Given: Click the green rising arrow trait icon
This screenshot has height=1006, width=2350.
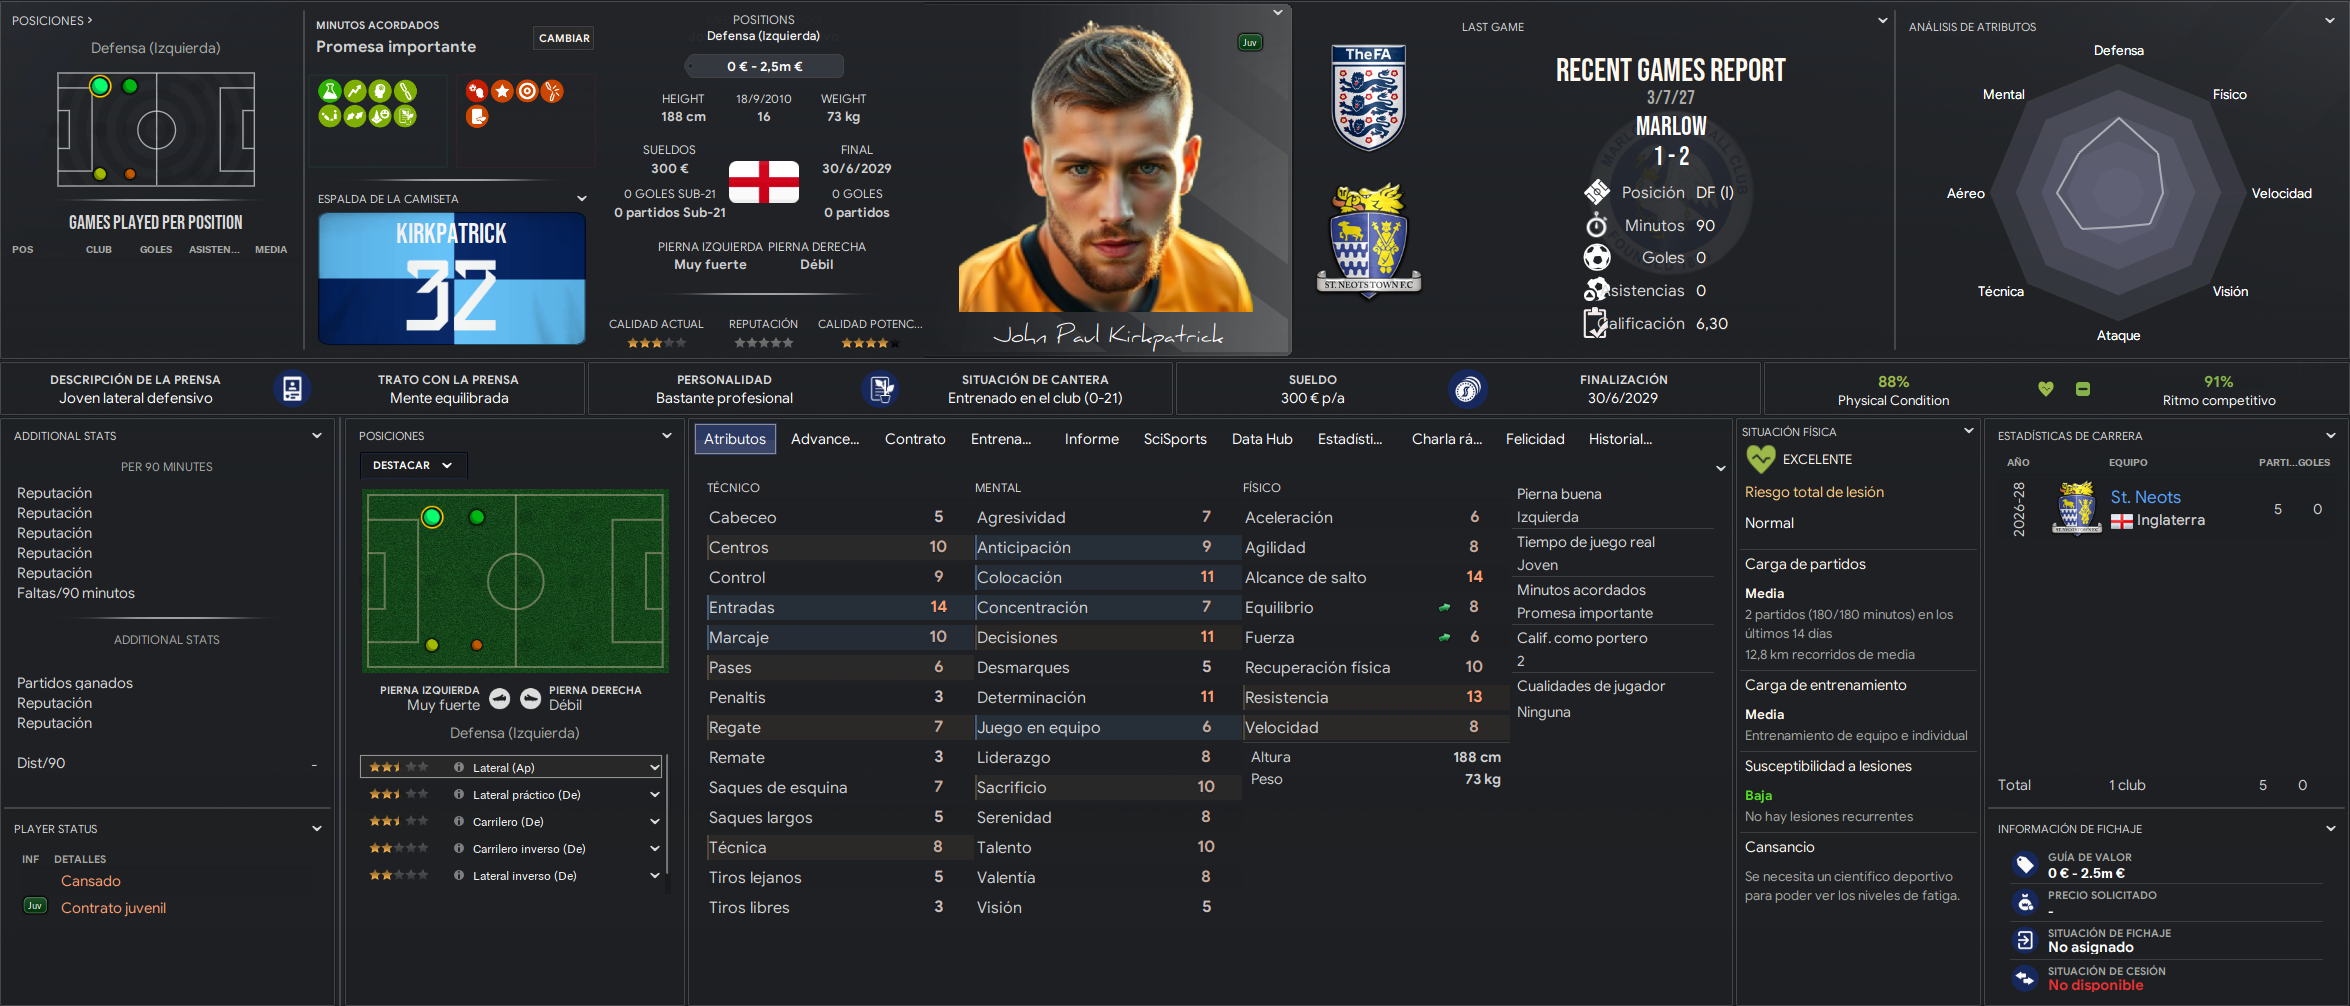Looking at the screenshot, I should tap(354, 91).
